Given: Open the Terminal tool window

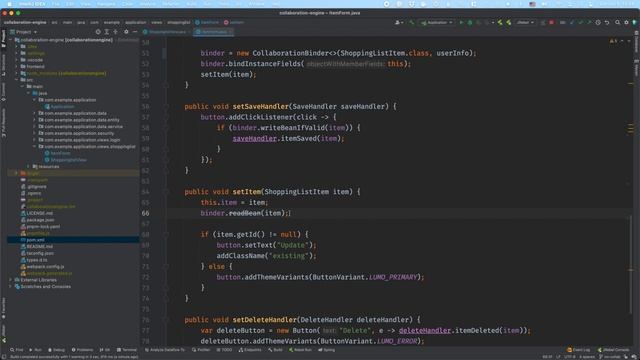Looking at the screenshot, I should click(x=127, y=350).
